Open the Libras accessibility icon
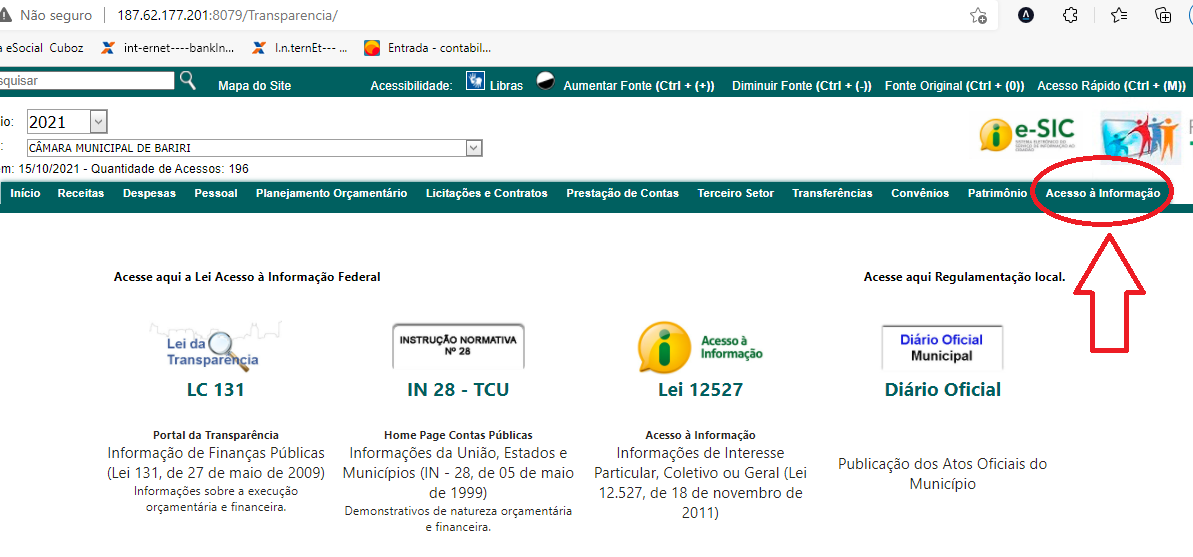Image resolution: width=1193 pixels, height=557 pixels. 476,82
